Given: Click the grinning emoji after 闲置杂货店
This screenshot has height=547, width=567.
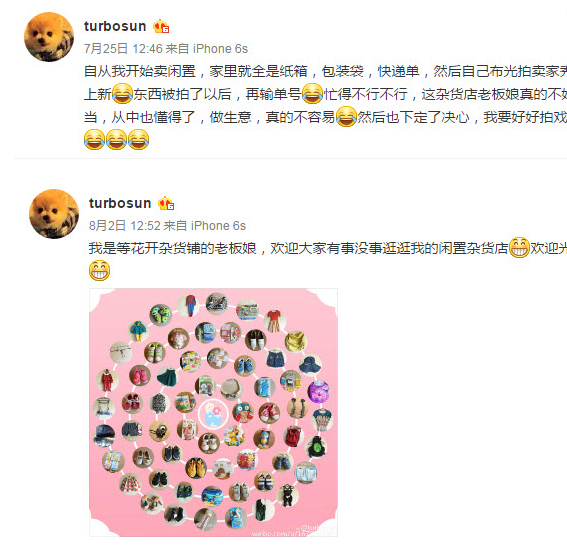Looking at the screenshot, I should [519, 248].
